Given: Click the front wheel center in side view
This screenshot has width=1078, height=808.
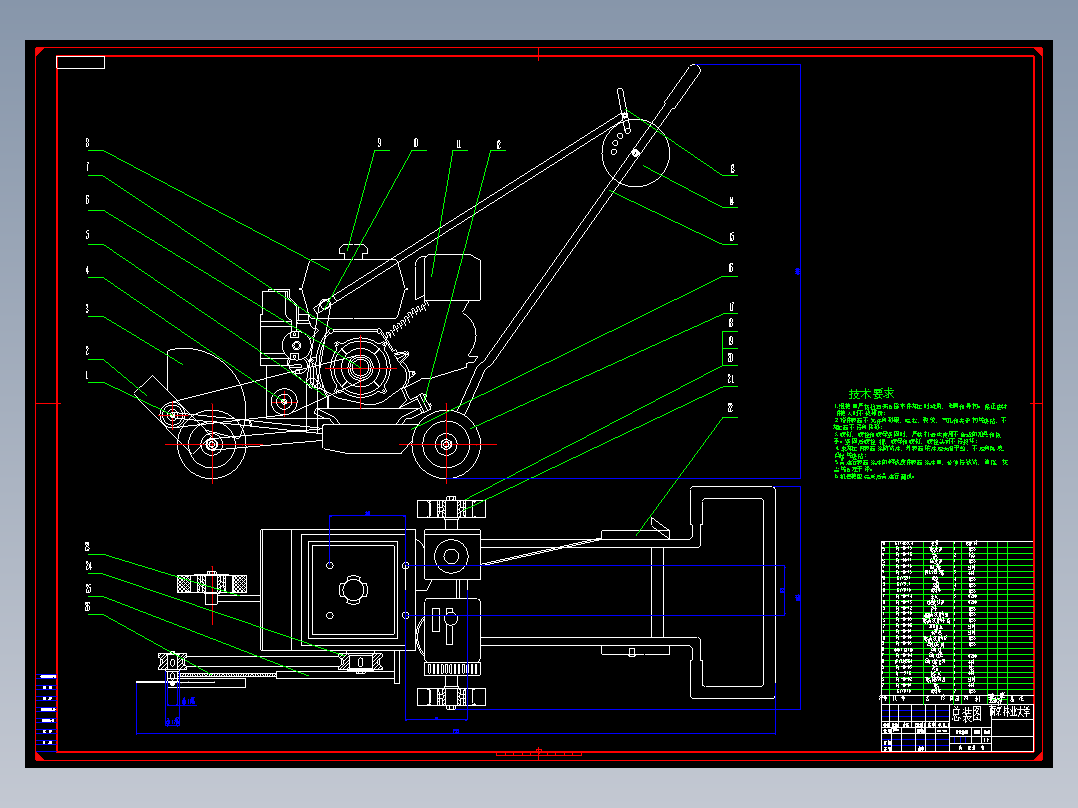Looking at the screenshot, I should pos(212,444).
